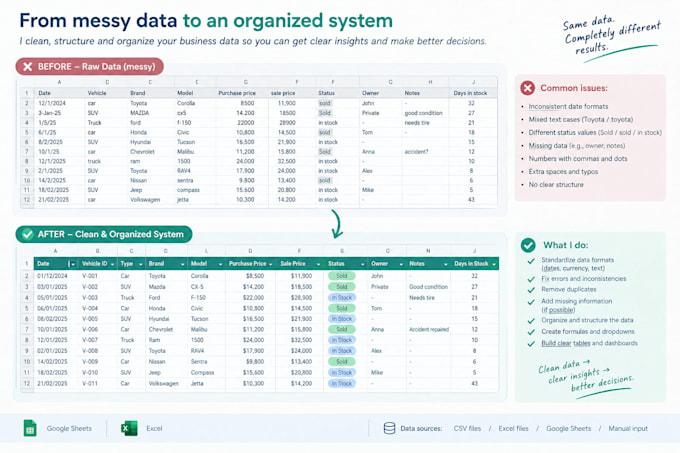Click the Google Sheets icon at the bottom
The image size is (680, 453).
pyautogui.click(x=30, y=428)
